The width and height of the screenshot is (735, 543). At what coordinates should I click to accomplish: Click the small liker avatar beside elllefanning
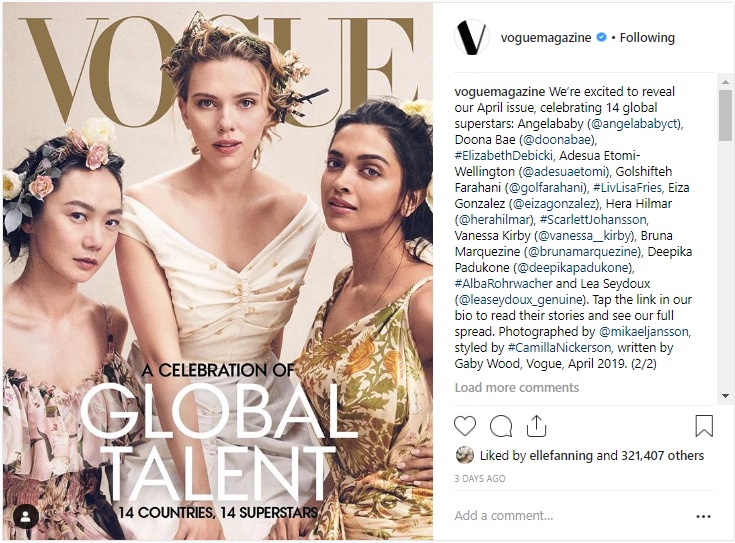(x=465, y=455)
